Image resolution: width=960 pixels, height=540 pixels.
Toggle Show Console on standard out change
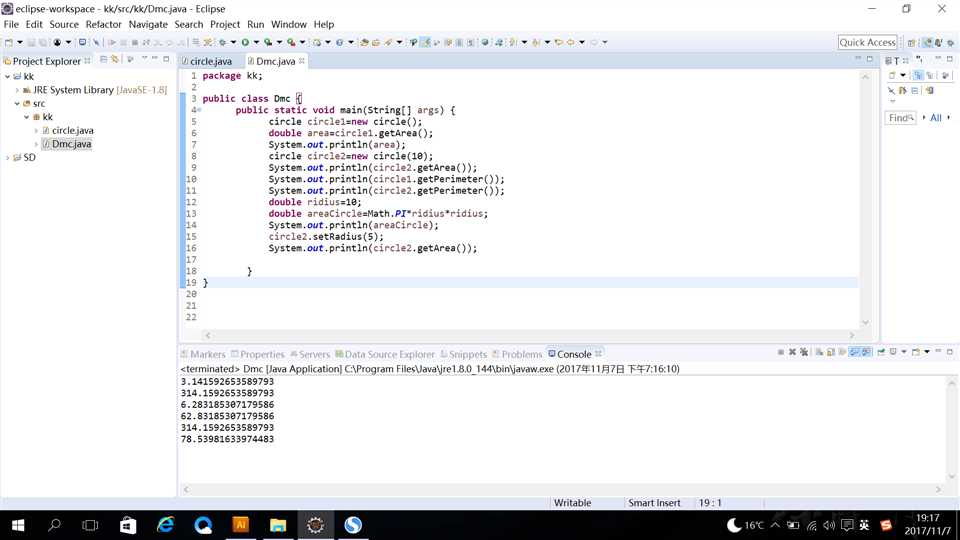click(855, 352)
